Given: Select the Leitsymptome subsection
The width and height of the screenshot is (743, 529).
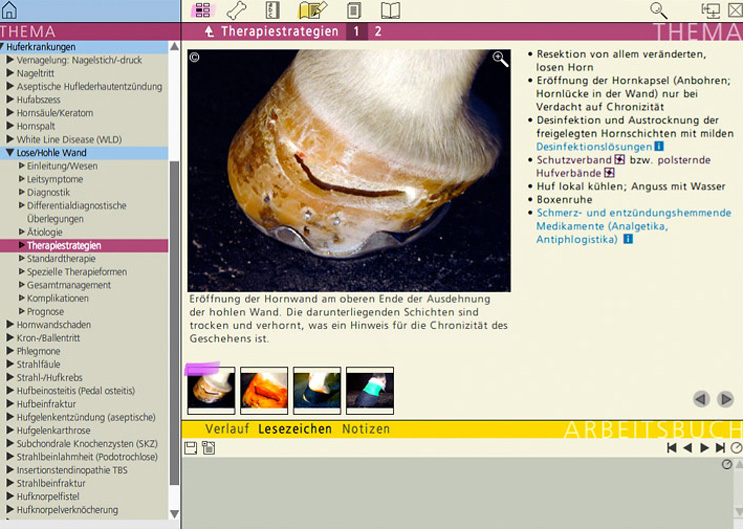Looking at the screenshot, I should coord(55,179).
